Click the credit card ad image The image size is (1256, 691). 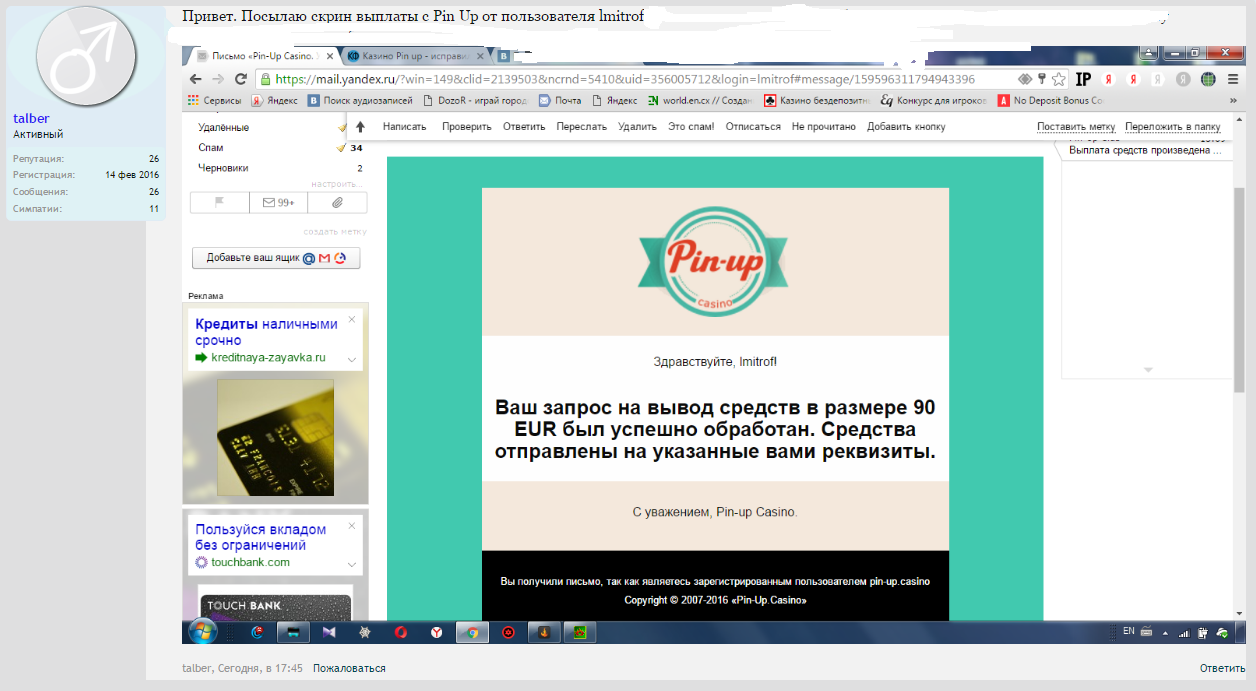[x=276, y=436]
